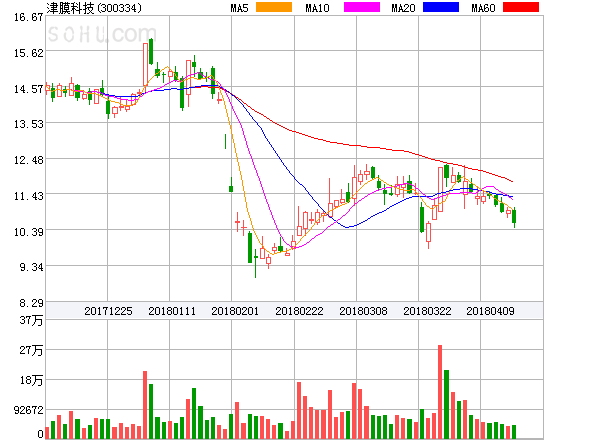This screenshot has width=600, height=440.
Task: Click the orange MA5 legend swatch
Action: tap(274, 7)
